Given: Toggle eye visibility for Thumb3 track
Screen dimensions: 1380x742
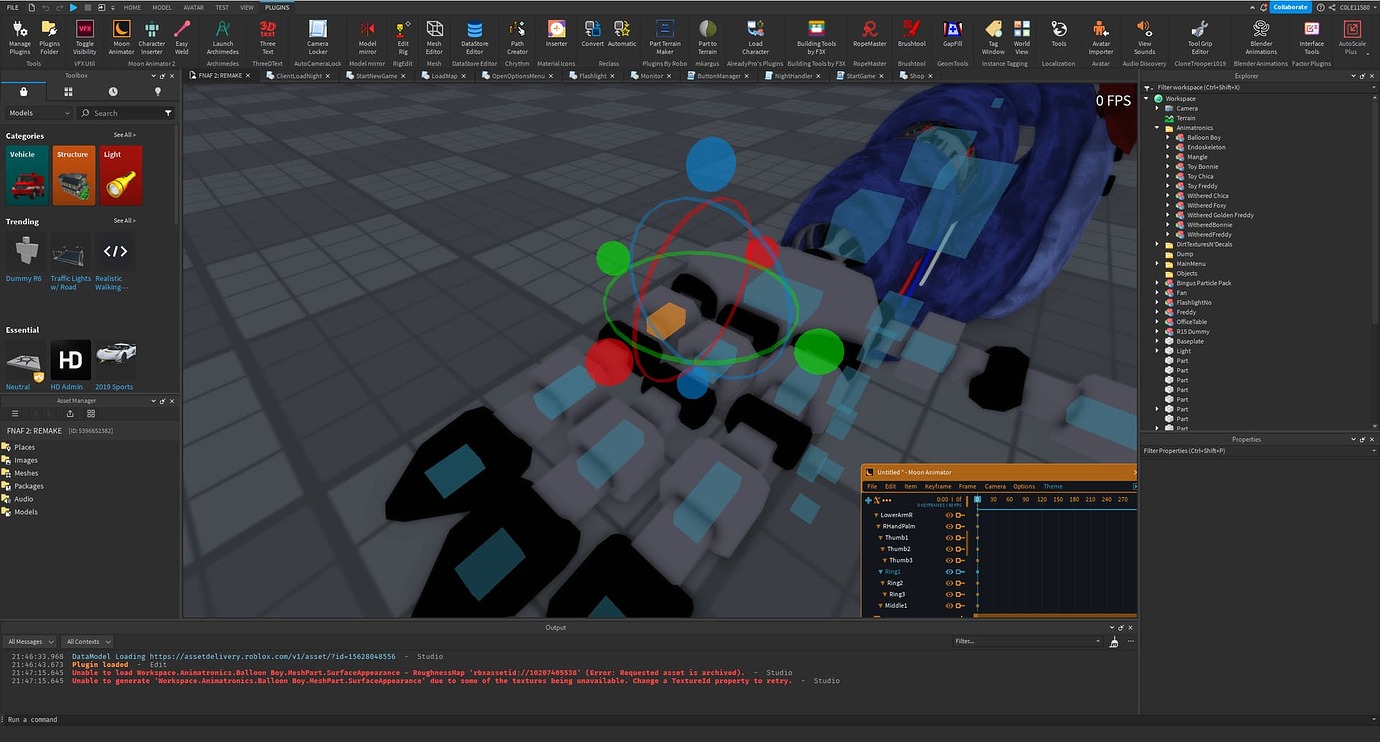Looking at the screenshot, I should 949,560.
